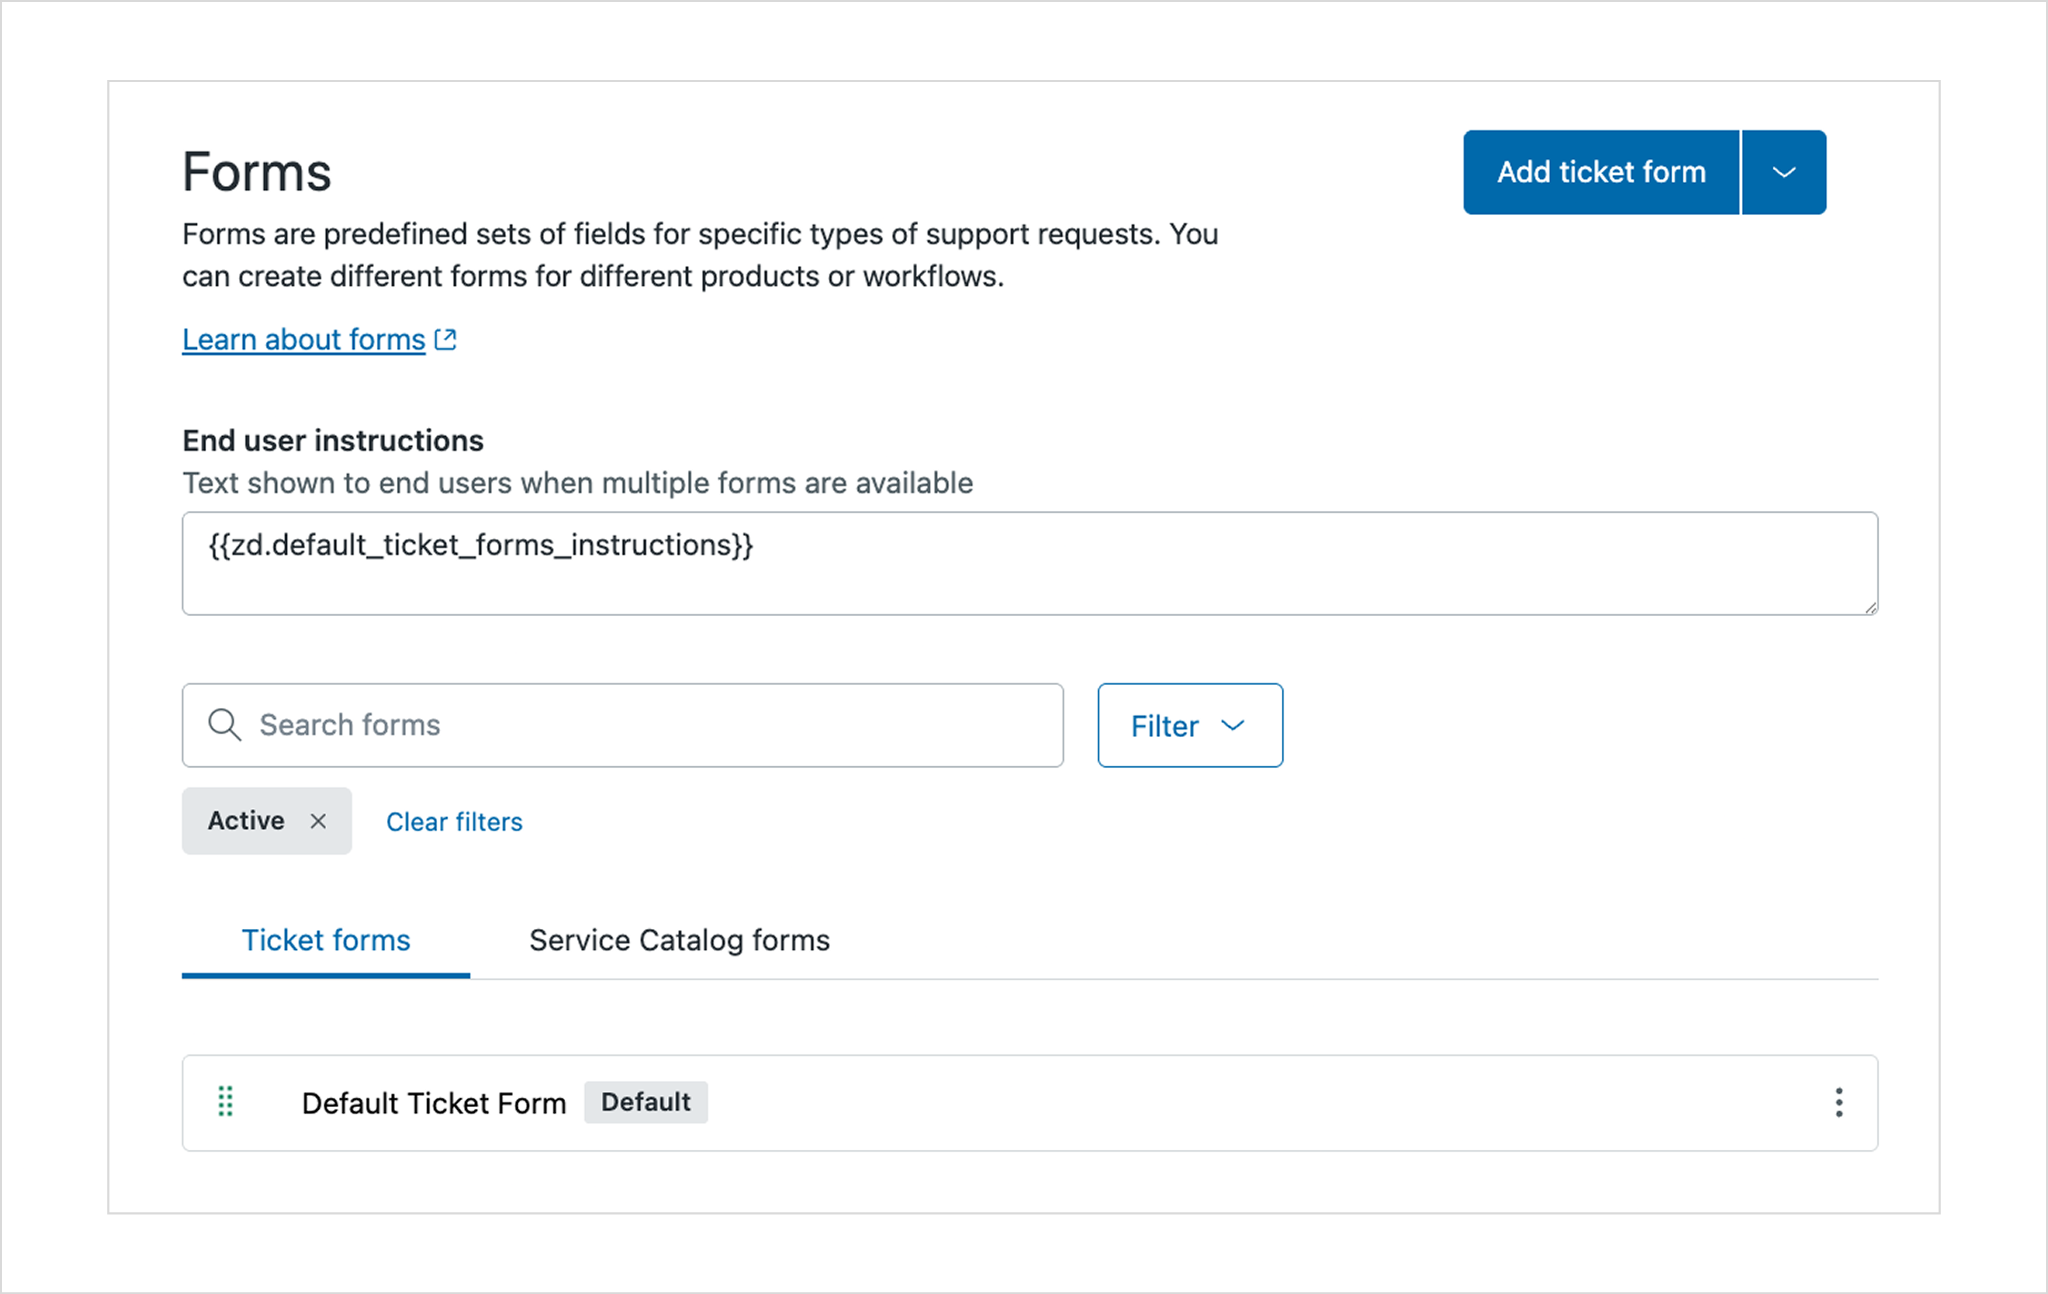Viewport: 2048px width, 1294px height.
Task: Click the Add ticket form button
Action: [1600, 172]
